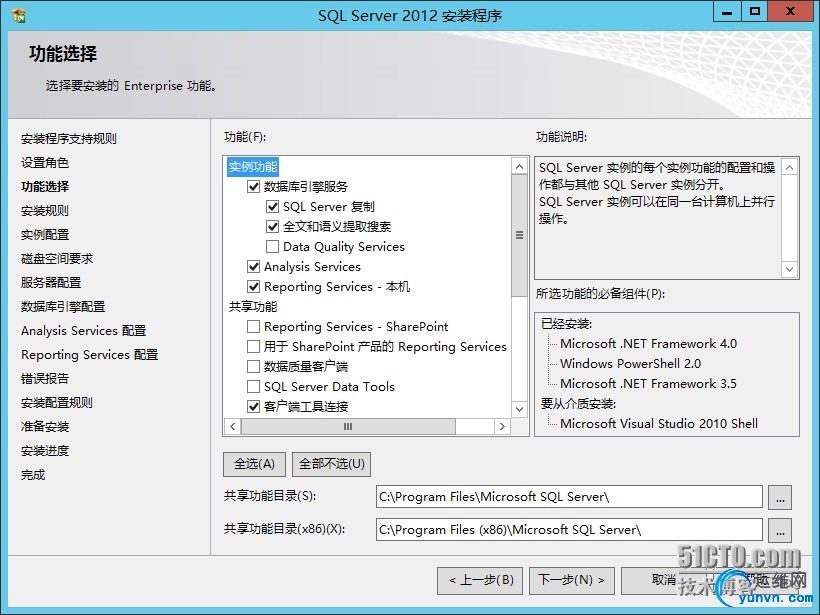Click 已经安装 prerequisites group
Image resolution: width=820 pixels, height=615 pixels.
click(566, 324)
